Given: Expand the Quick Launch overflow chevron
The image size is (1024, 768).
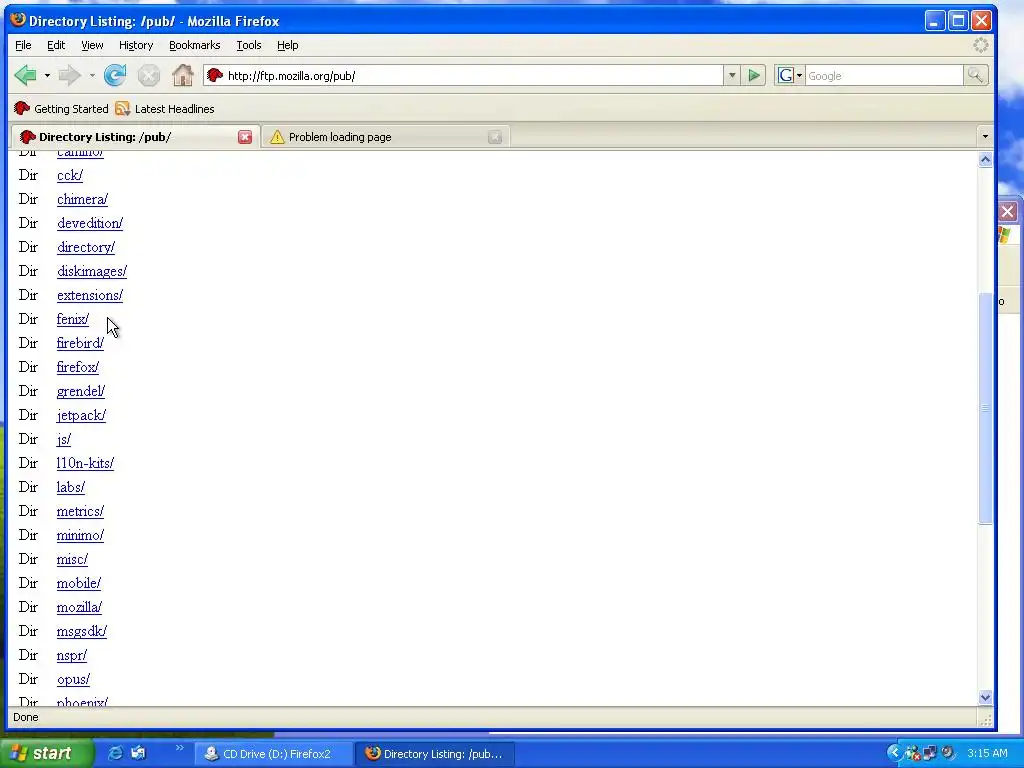Looking at the screenshot, I should [180, 749].
